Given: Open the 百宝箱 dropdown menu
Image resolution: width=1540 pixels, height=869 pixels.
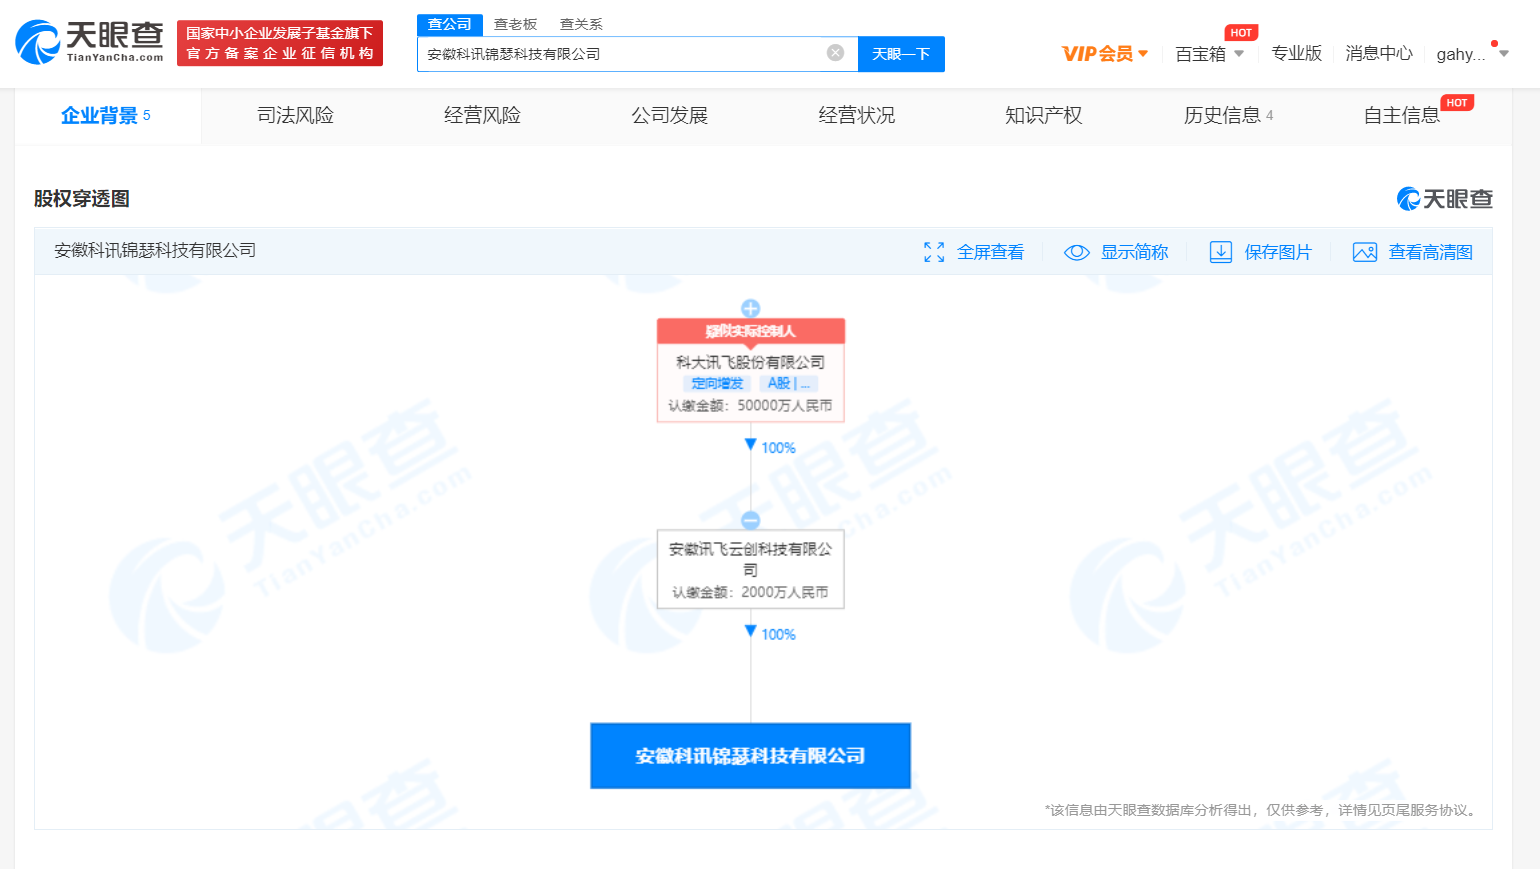Looking at the screenshot, I should click(x=1209, y=54).
